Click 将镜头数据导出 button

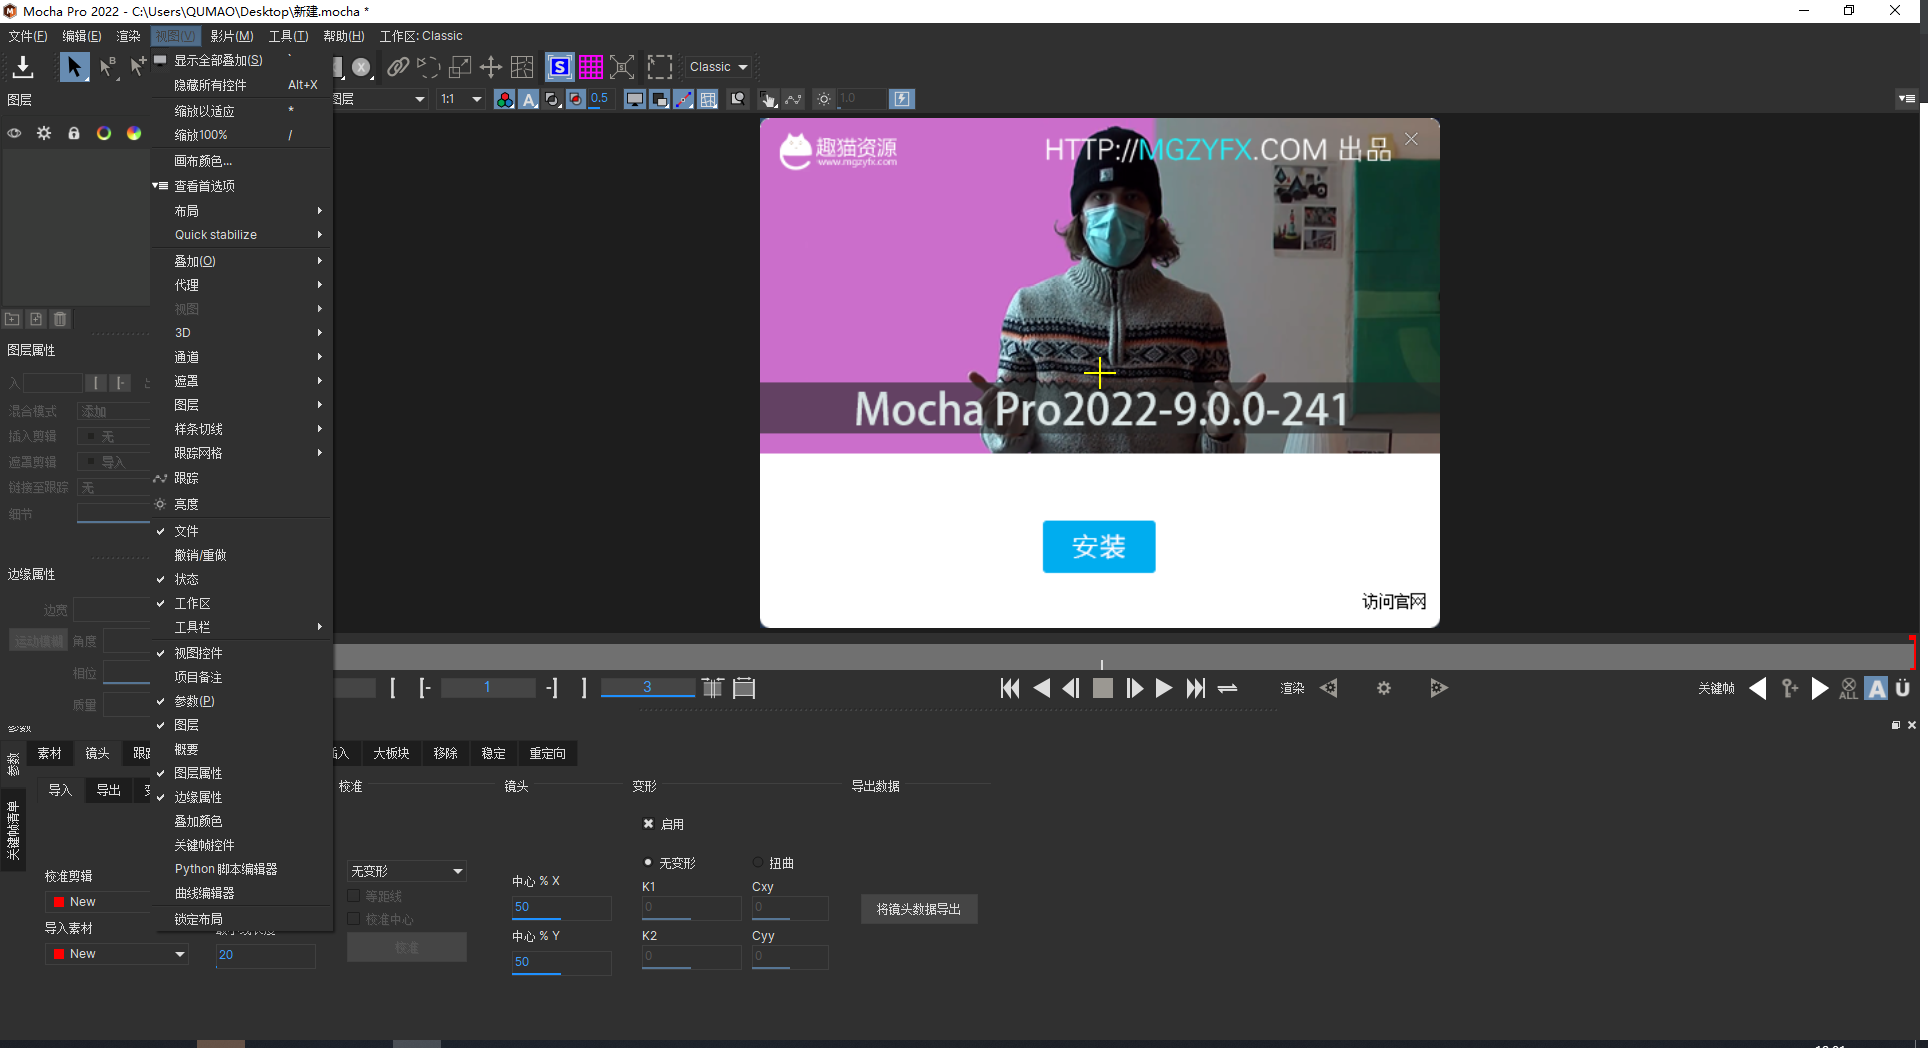coord(918,909)
